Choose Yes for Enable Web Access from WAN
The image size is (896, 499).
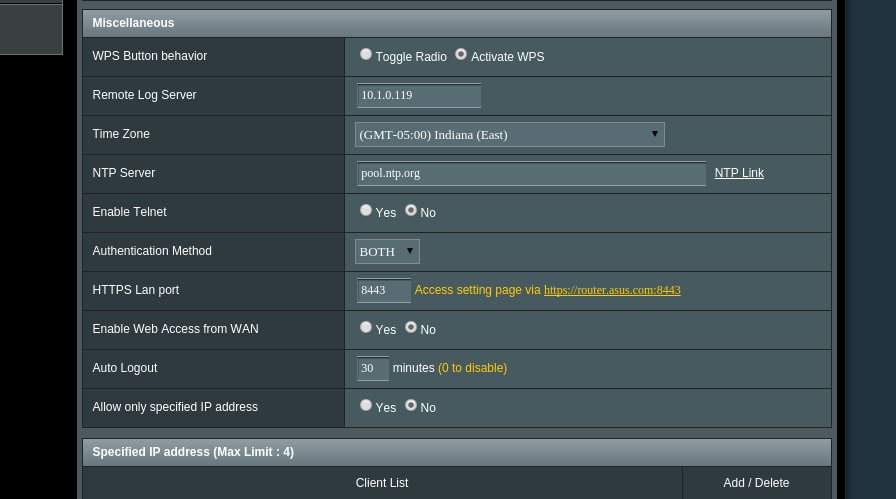click(x=366, y=328)
